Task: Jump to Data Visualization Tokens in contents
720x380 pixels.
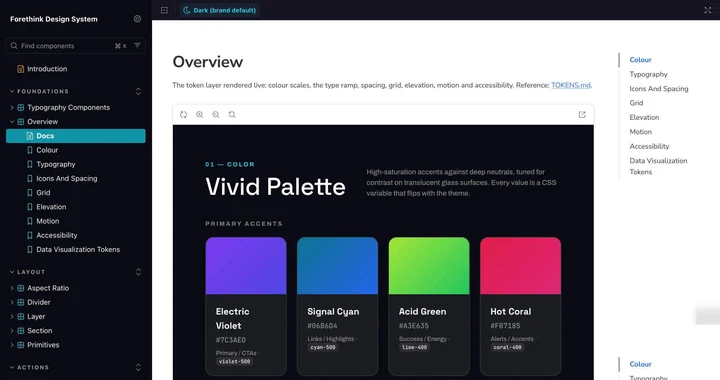Action: click(x=658, y=166)
